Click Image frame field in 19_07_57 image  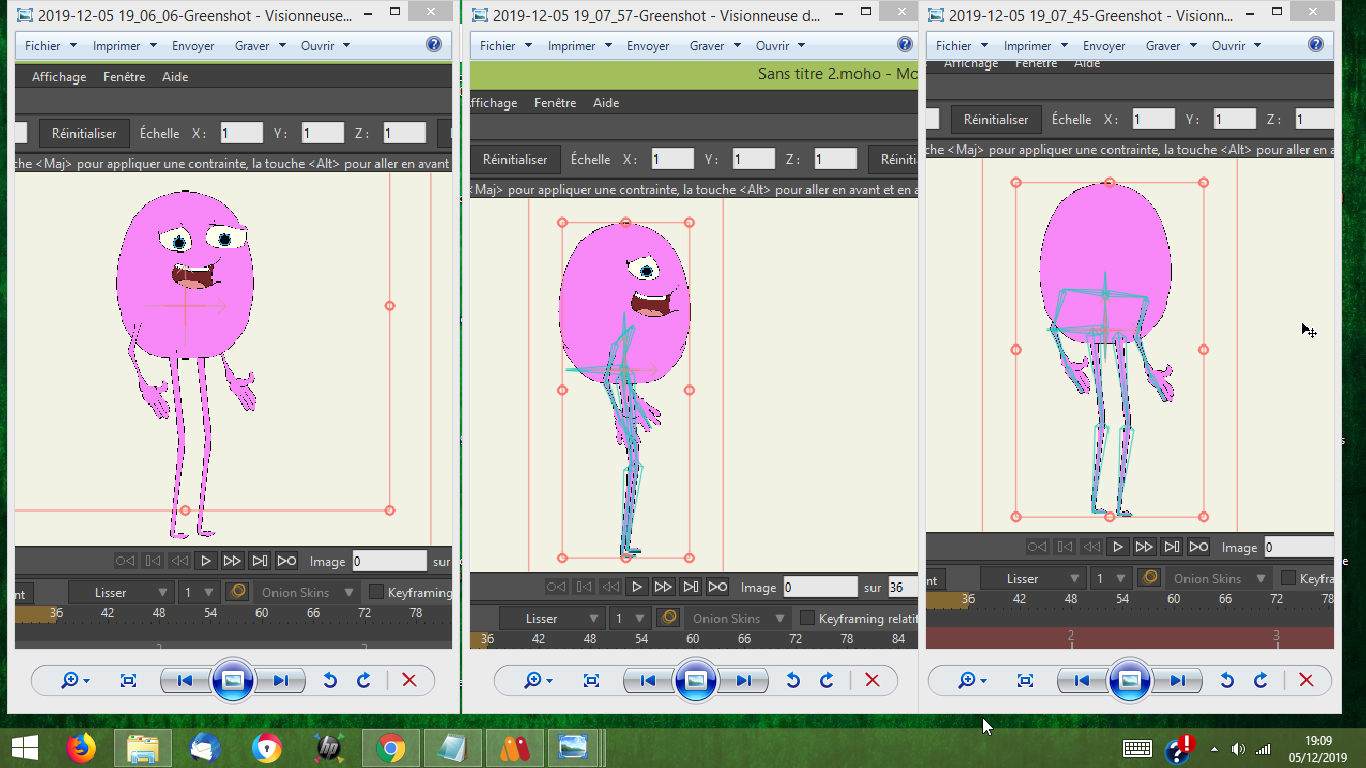click(820, 587)
